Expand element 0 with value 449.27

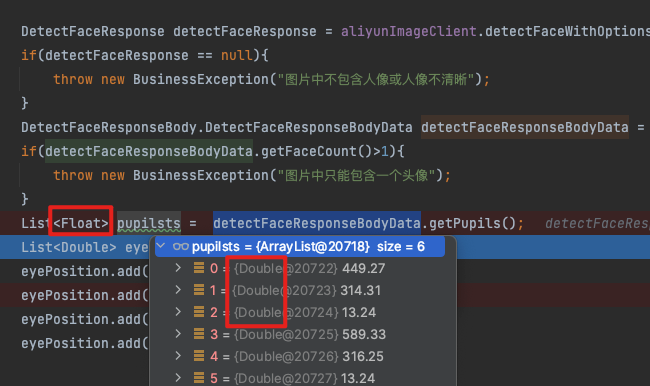178,268
